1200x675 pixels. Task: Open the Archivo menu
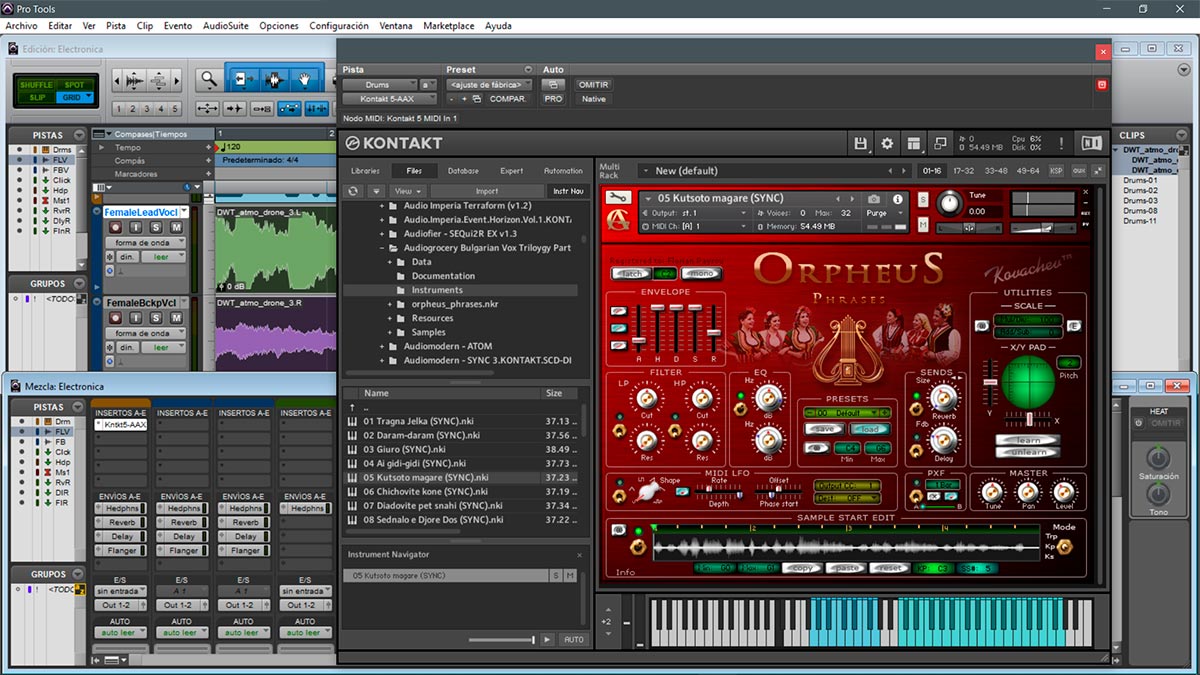(x=21, y=26)
